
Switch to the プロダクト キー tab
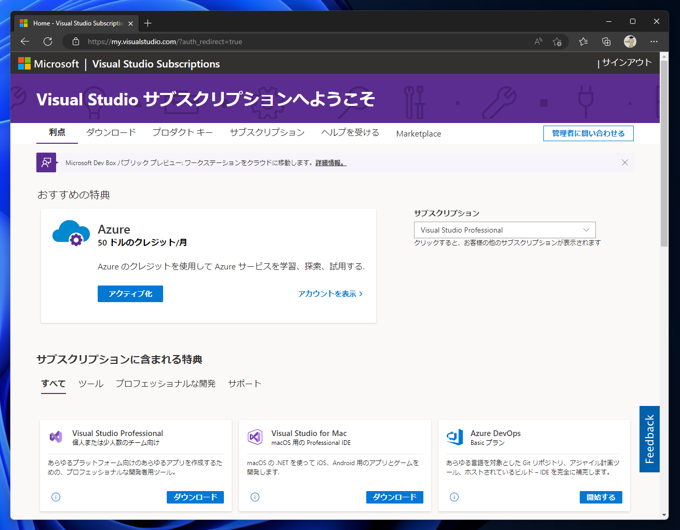pyautogui.click(x=183, y=133)
